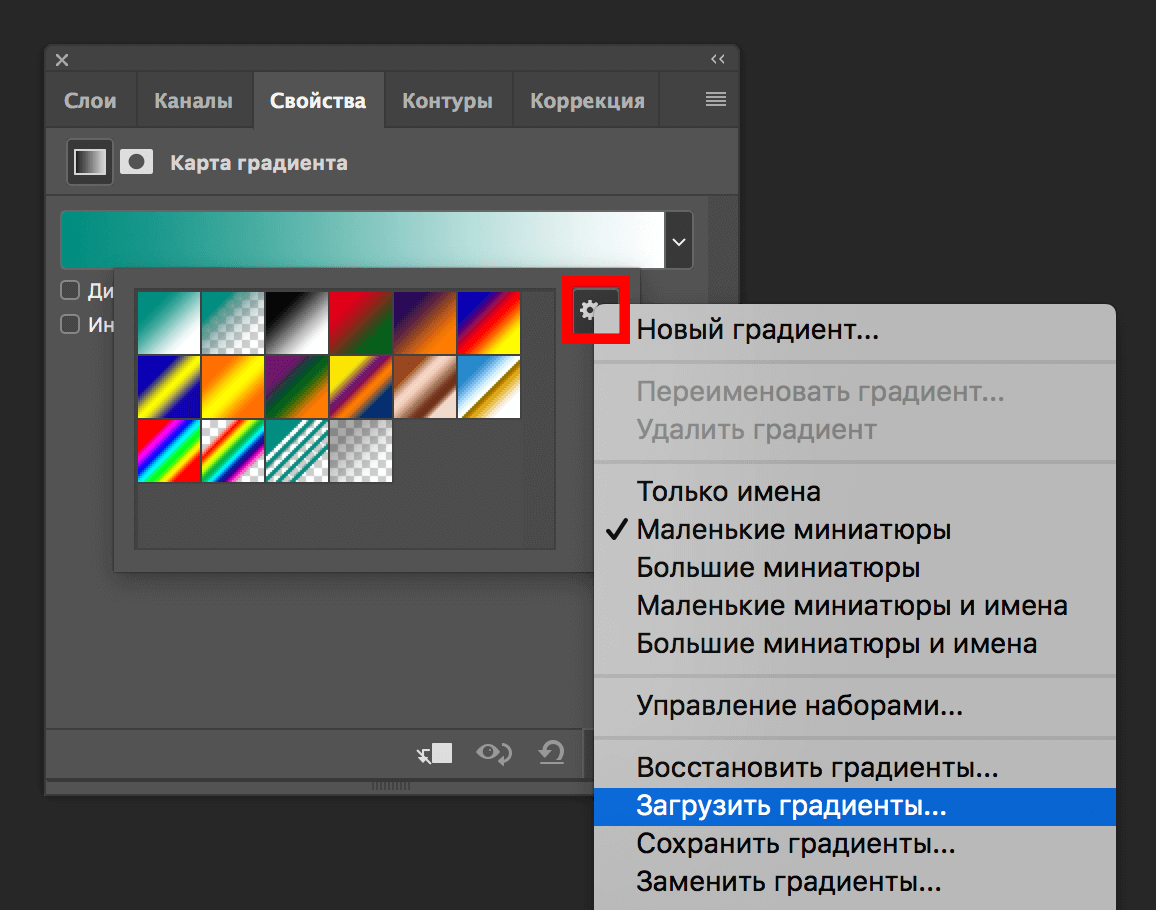Open the gradient dropdown arrow
The height and width of the screenshot is (910, 1156).
(x=678, y=240)
